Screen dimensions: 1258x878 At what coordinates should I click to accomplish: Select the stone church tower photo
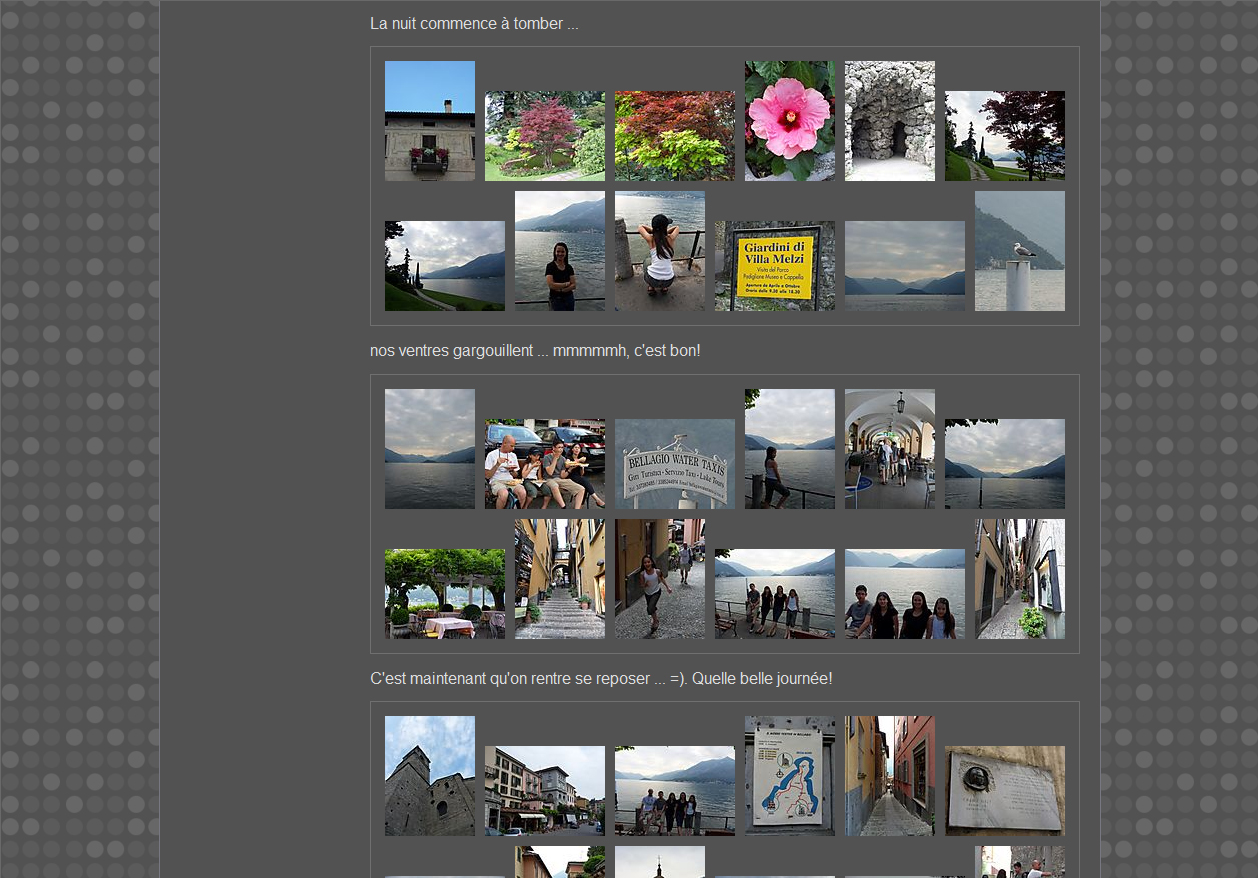[x=429, y=776]
